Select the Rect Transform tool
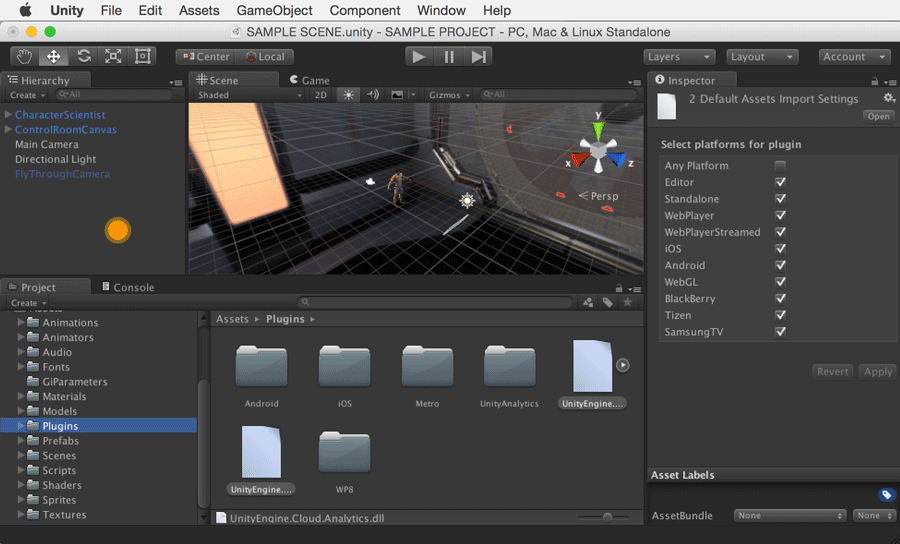The height and width of the screenshot is (544, 900). [x=143, y=57]
